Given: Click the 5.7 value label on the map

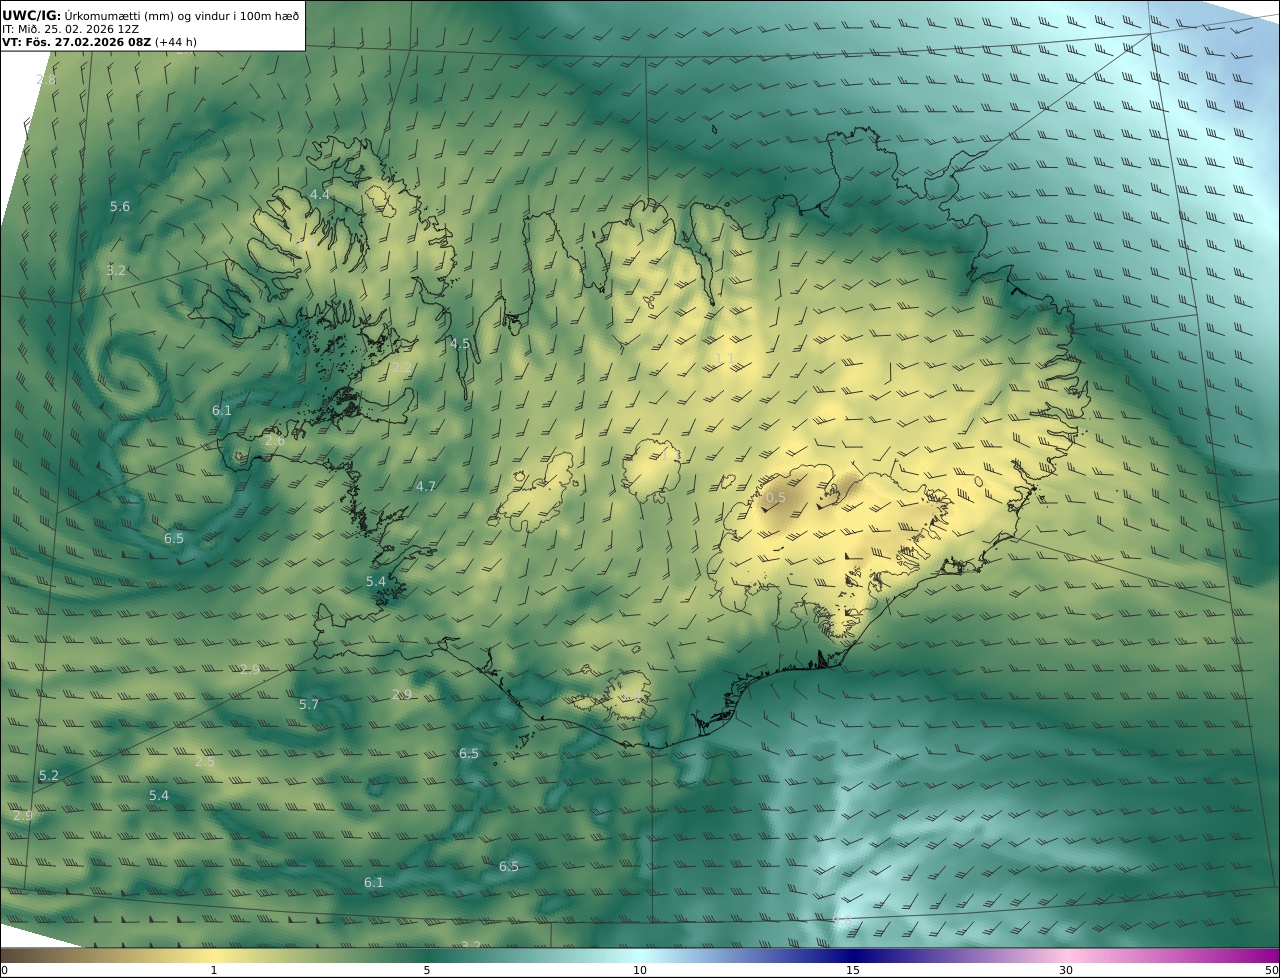Looking at the screenshot, I should click(309, 705).
